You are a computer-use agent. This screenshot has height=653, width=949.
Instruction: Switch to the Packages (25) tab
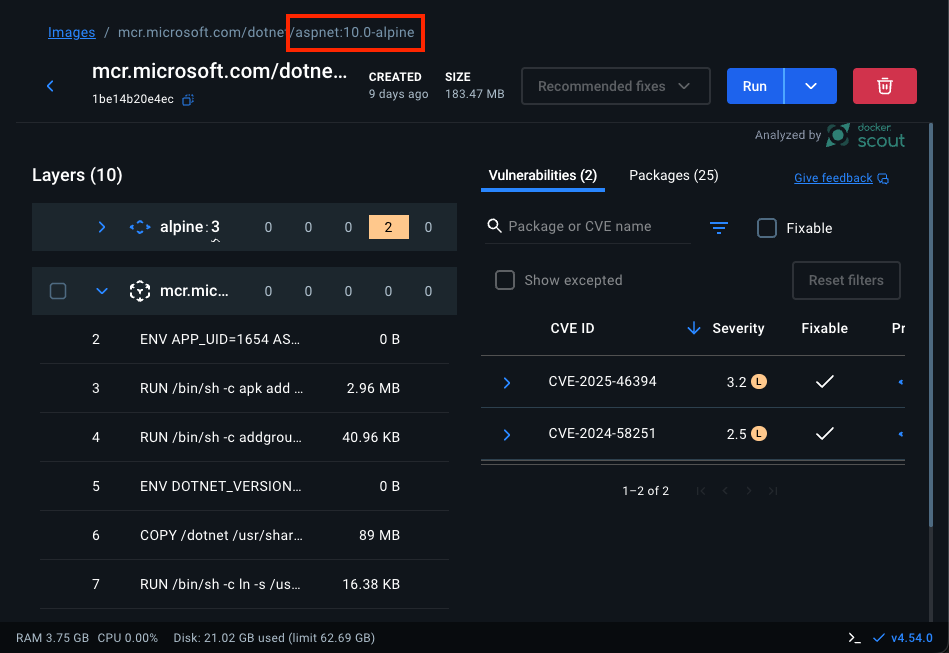point(673,175)
